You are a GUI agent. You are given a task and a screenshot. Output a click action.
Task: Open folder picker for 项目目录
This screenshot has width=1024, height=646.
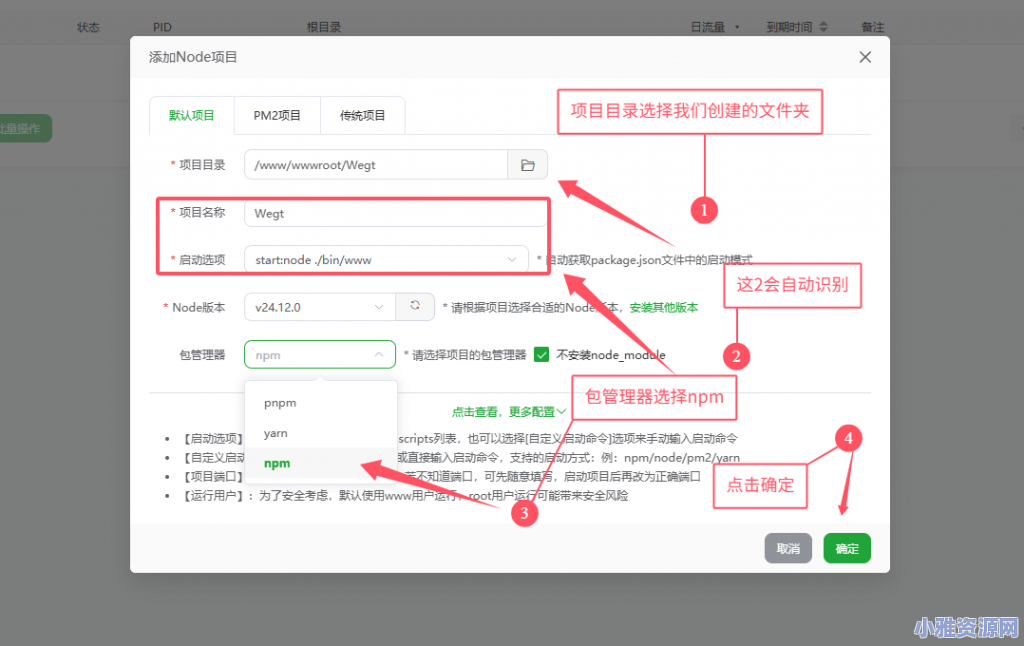(527, 164)
